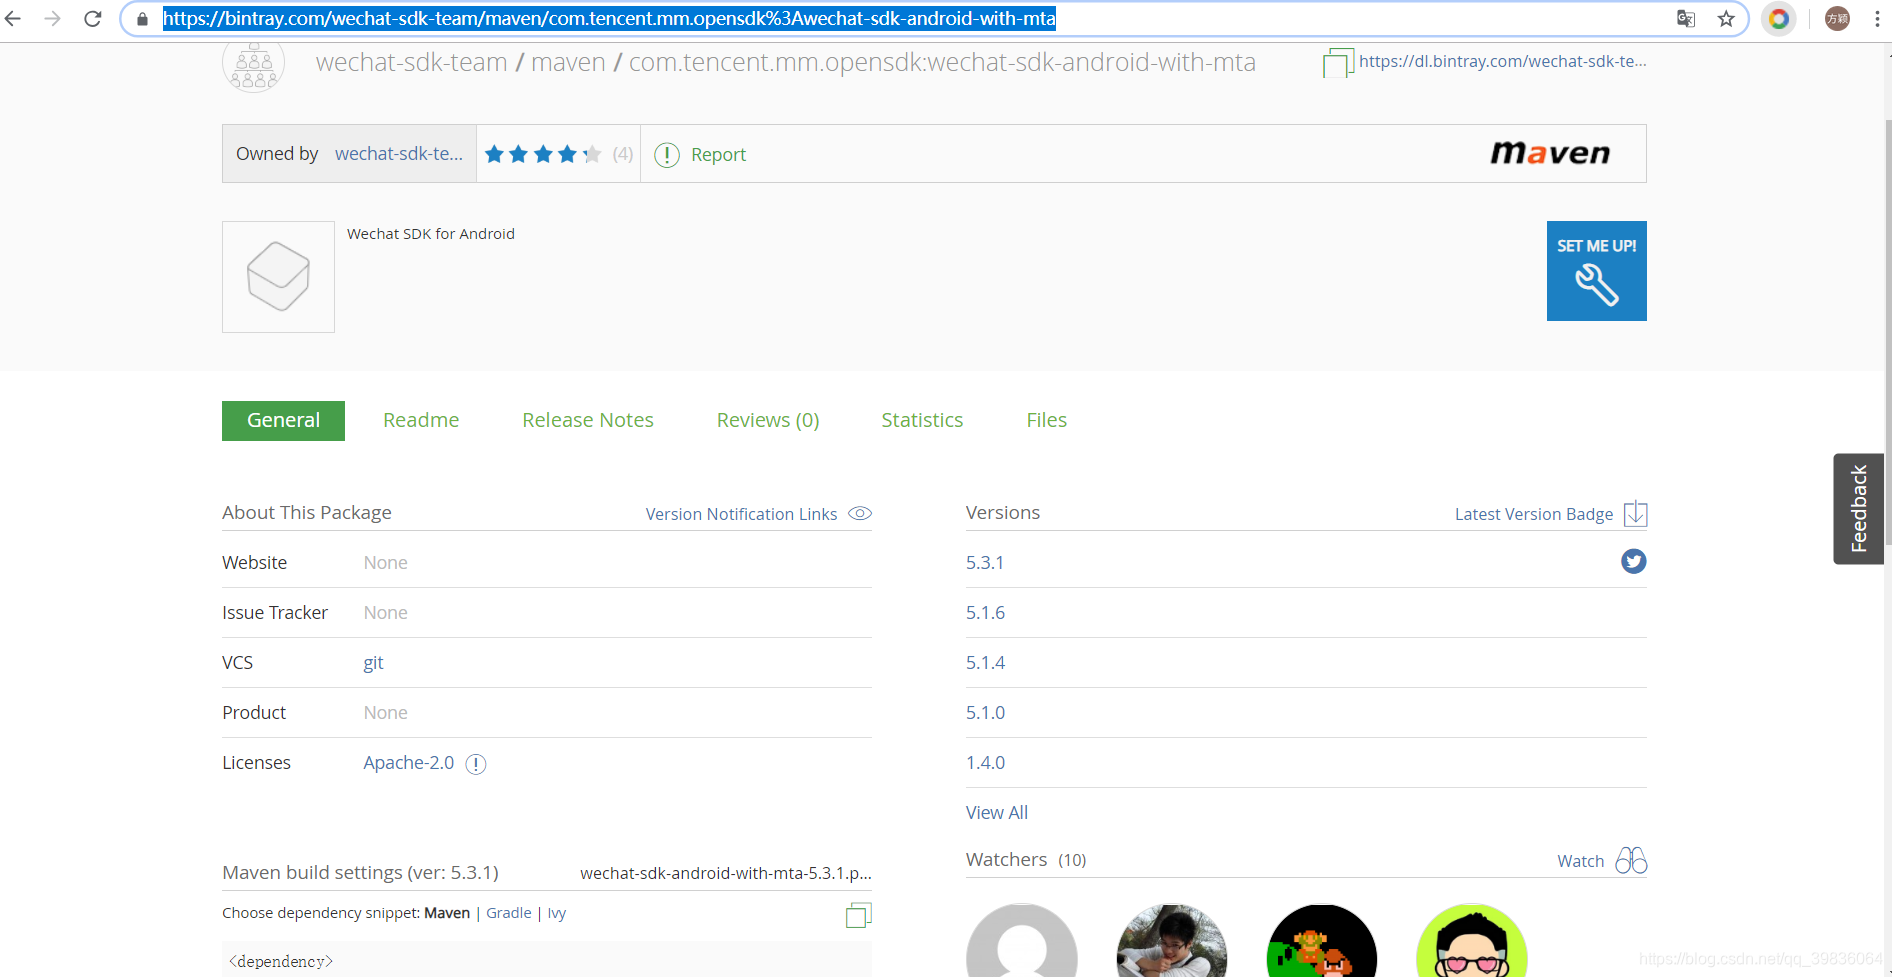
Task: Copy dependency snippet with copy icon
Action: click(x=858, y=915)
